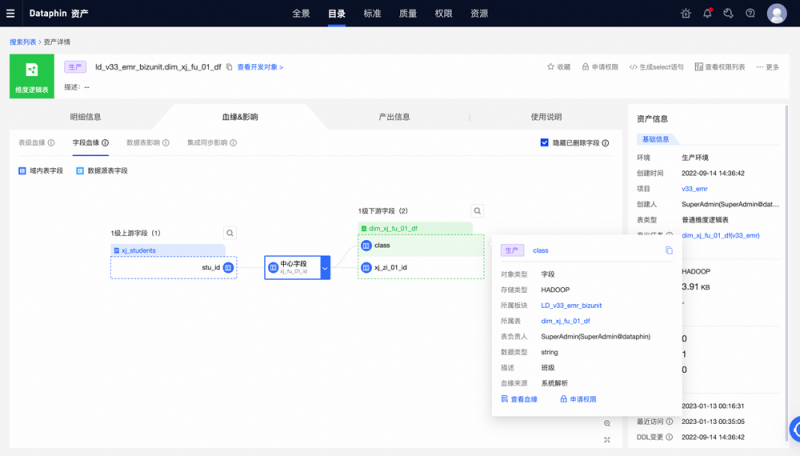The image size is (800, 456).
Task: Click the 收藏 star to favorite asset
Action: (558, 67)
